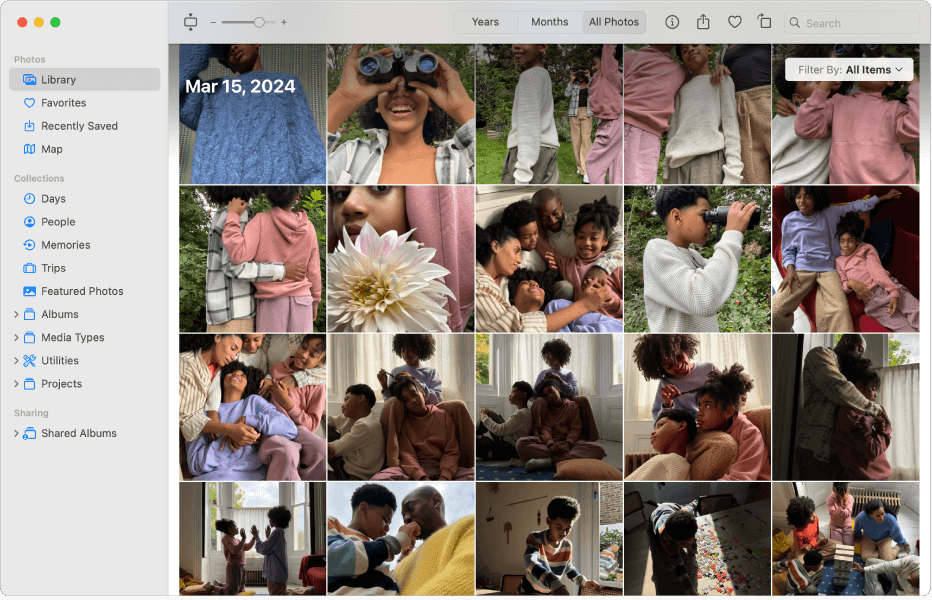This screenshot has width=932, height=600.
Task: Select the photo of kids clapping hands by window
Action: pyautogui.click(x=253, y=539)
